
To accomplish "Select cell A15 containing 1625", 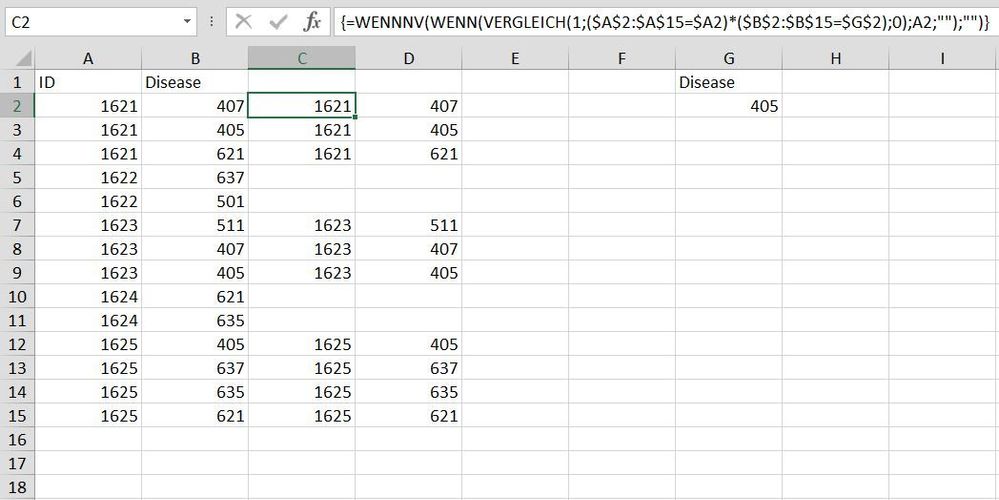I will coord(89,415).
